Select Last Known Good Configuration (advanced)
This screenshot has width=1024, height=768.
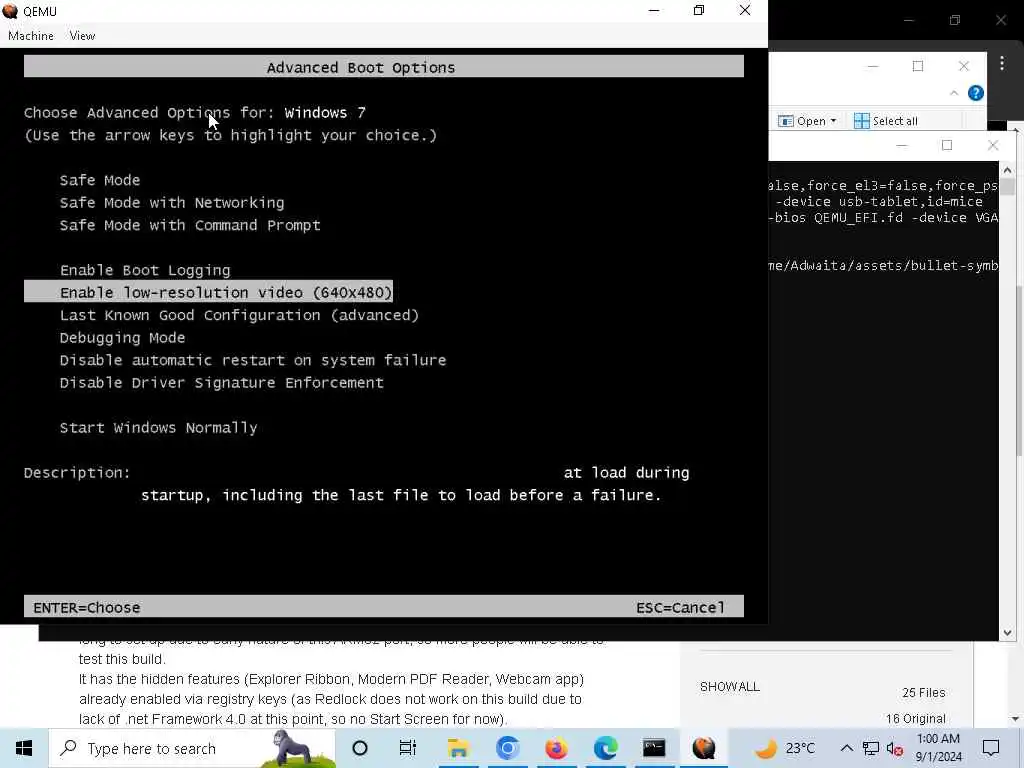239,315
